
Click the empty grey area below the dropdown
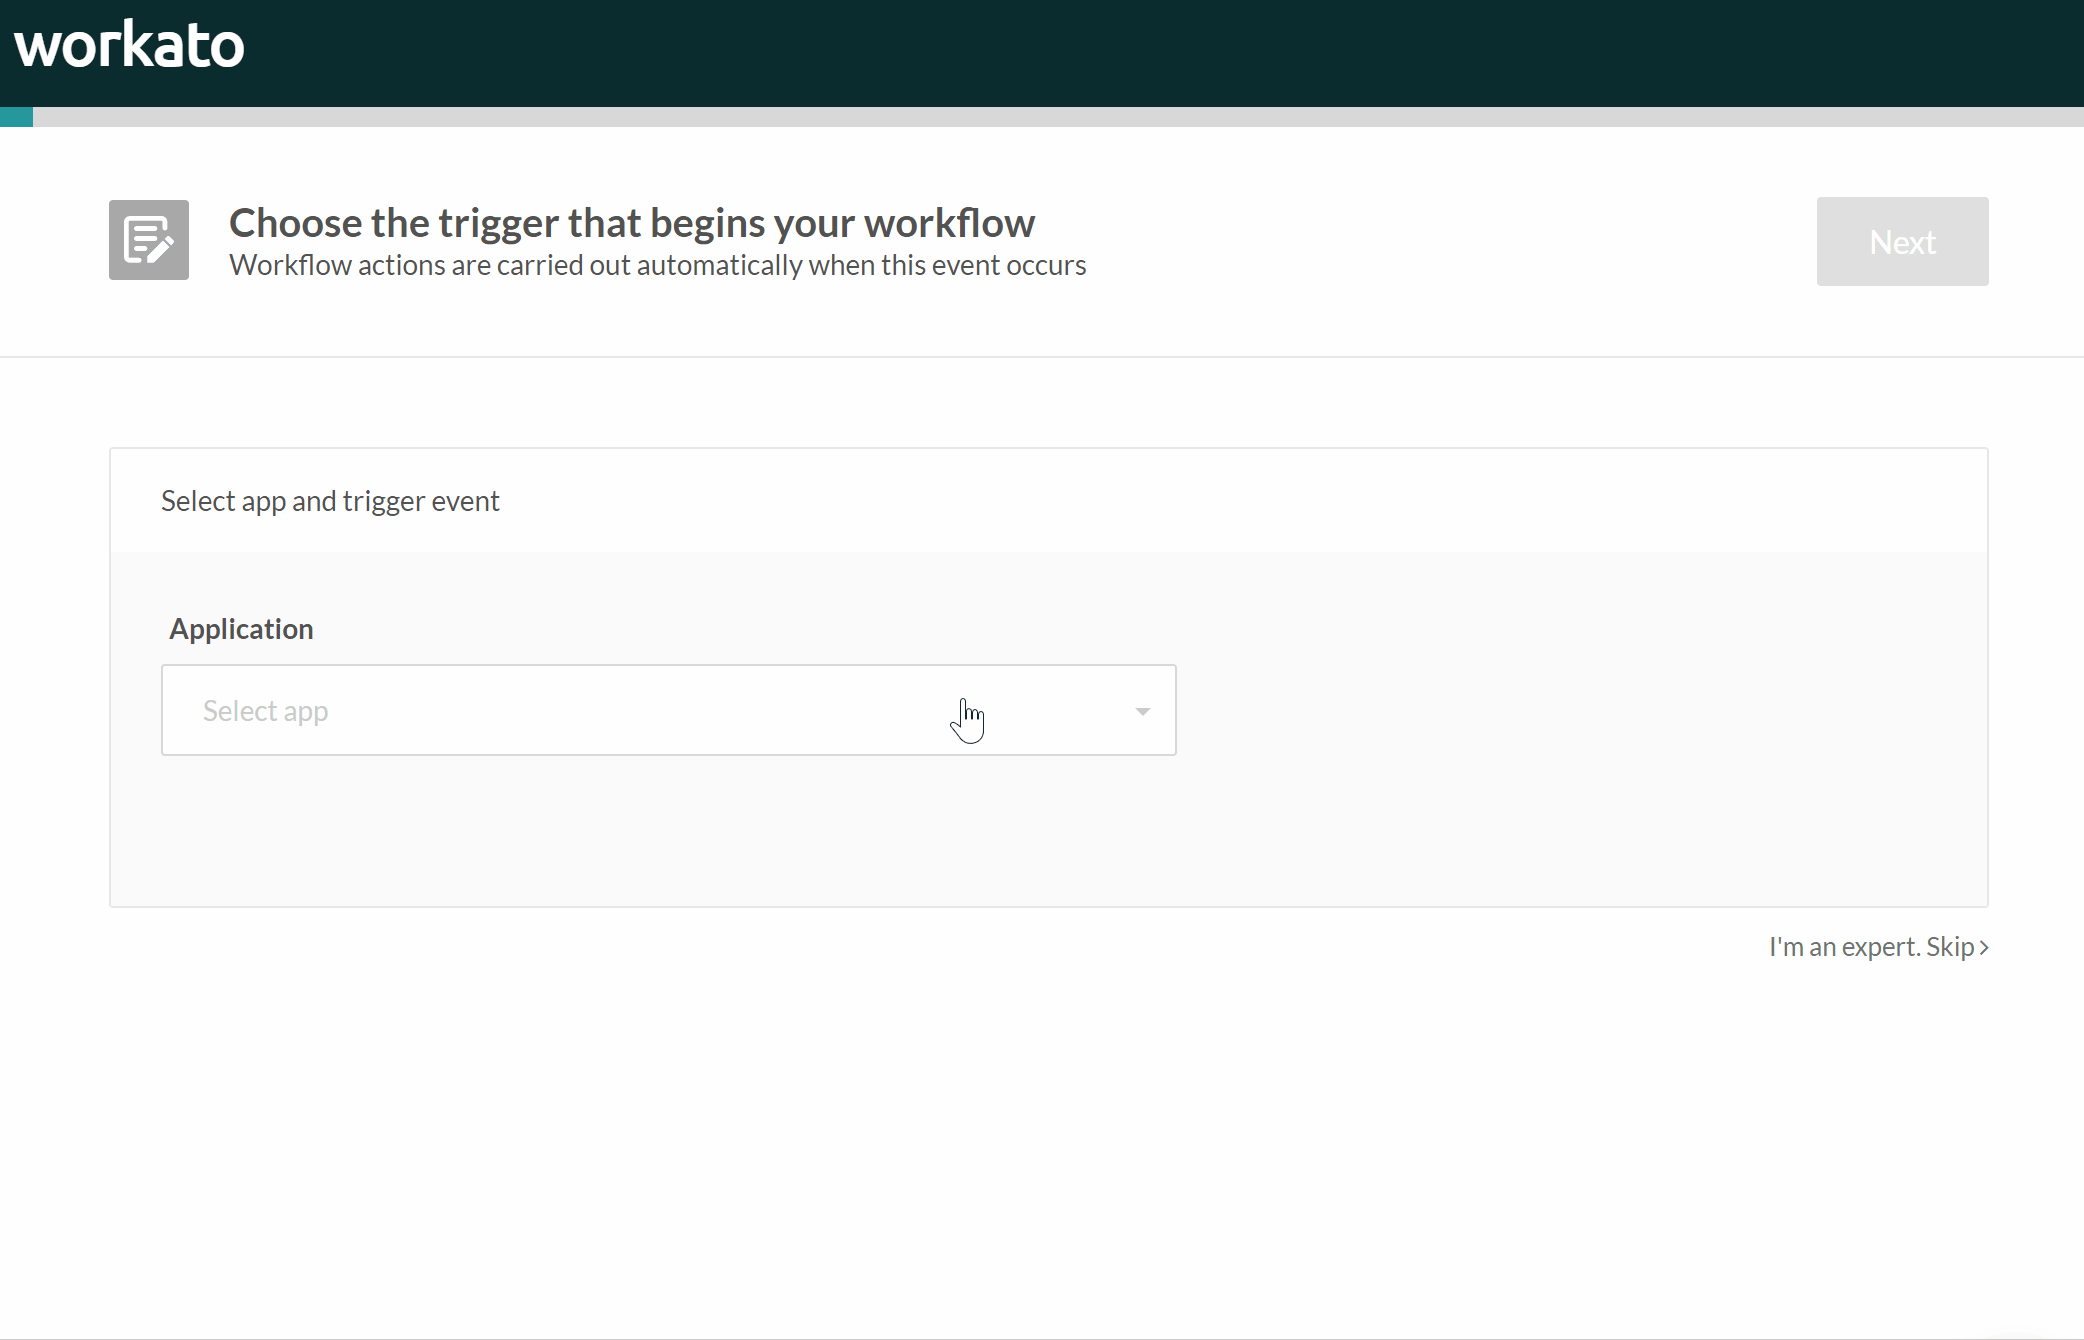click(x=668, y=830)
